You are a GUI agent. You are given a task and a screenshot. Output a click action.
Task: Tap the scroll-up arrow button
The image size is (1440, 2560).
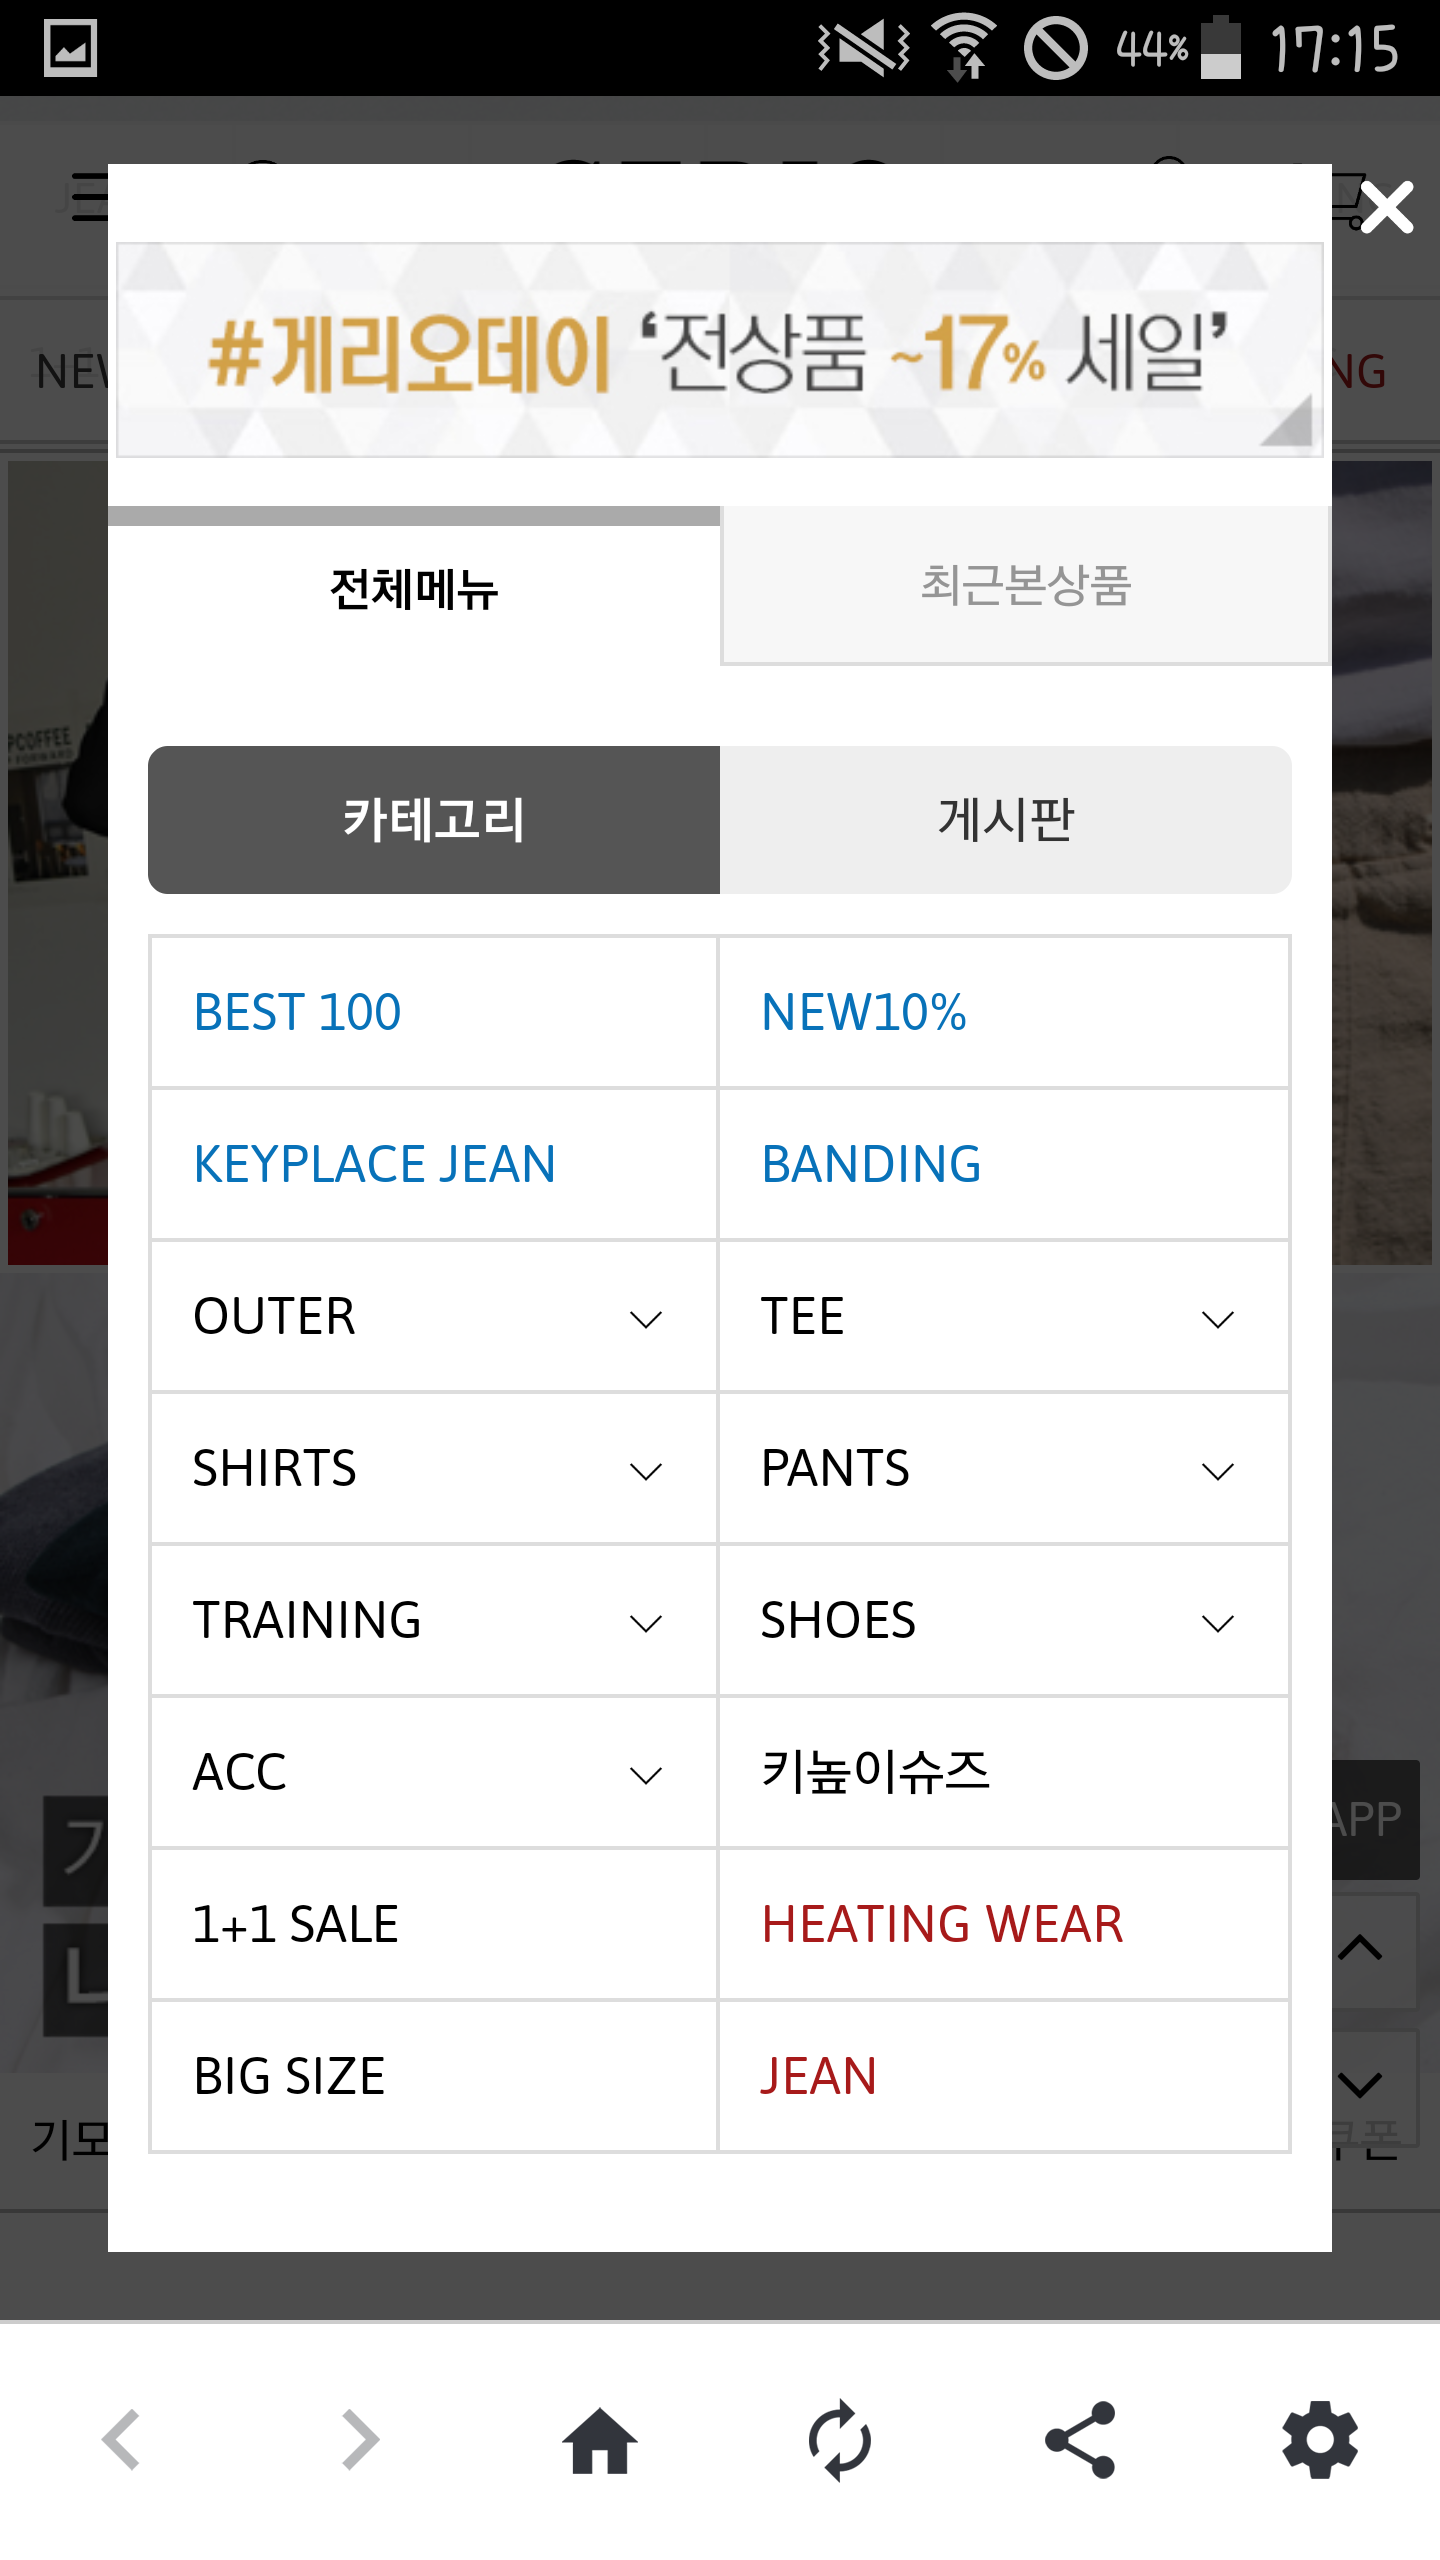coord(1361,1948)
